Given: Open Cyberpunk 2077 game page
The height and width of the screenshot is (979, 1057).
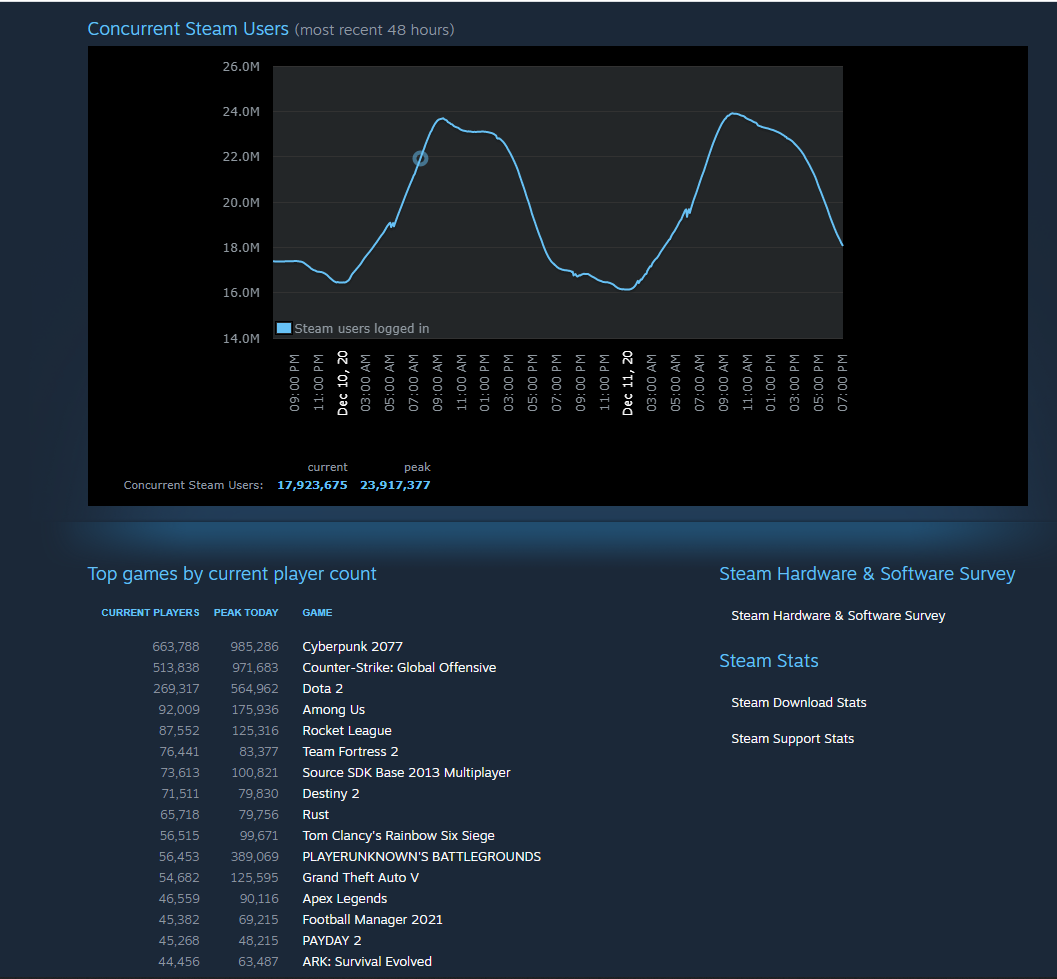Looking at the screenshot, I should pos(353,647).
